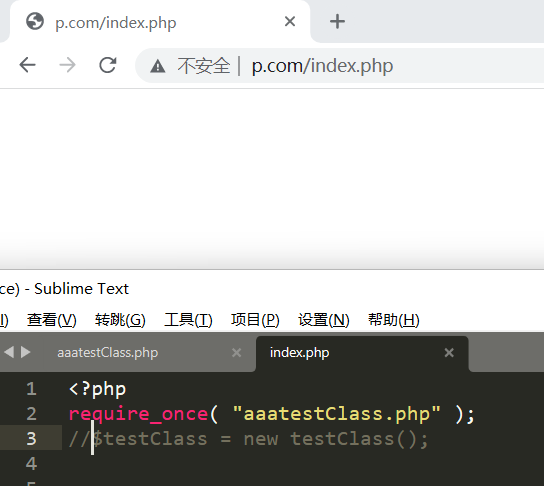This screenshot has height=486, width=544.
Task: Click the right tab scroll arrow in Sublime
Action: click(x=25, y=352)
